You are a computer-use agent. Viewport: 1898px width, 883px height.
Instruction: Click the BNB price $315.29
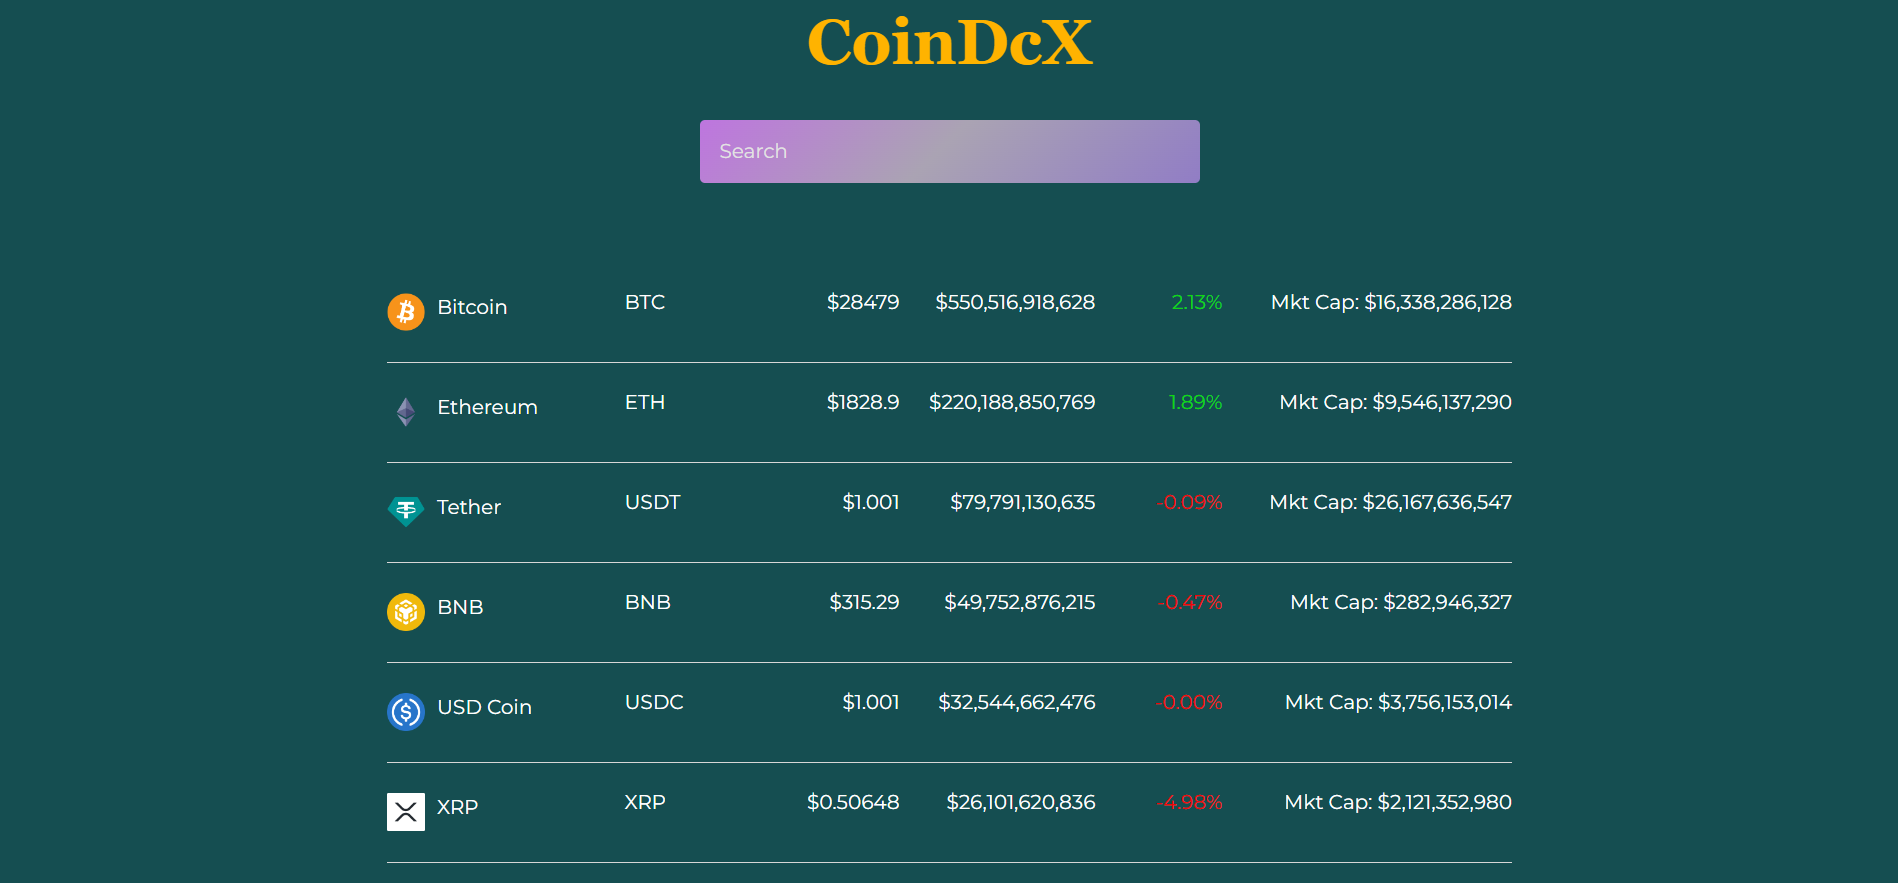click(864, 602)
